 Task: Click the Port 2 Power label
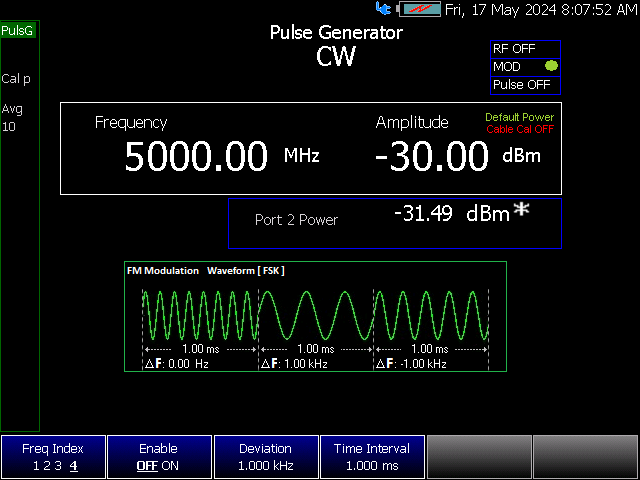(296, 220)
